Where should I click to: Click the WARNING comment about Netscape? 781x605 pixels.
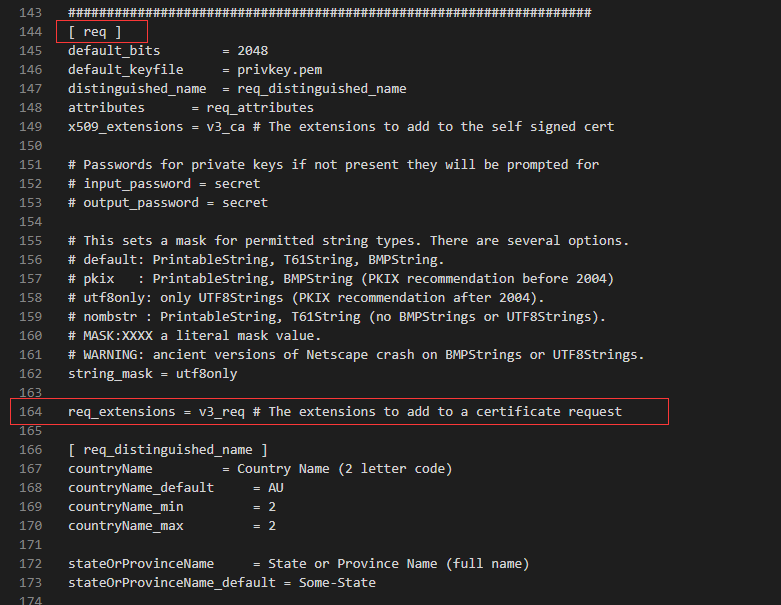(x=356, y=355)
